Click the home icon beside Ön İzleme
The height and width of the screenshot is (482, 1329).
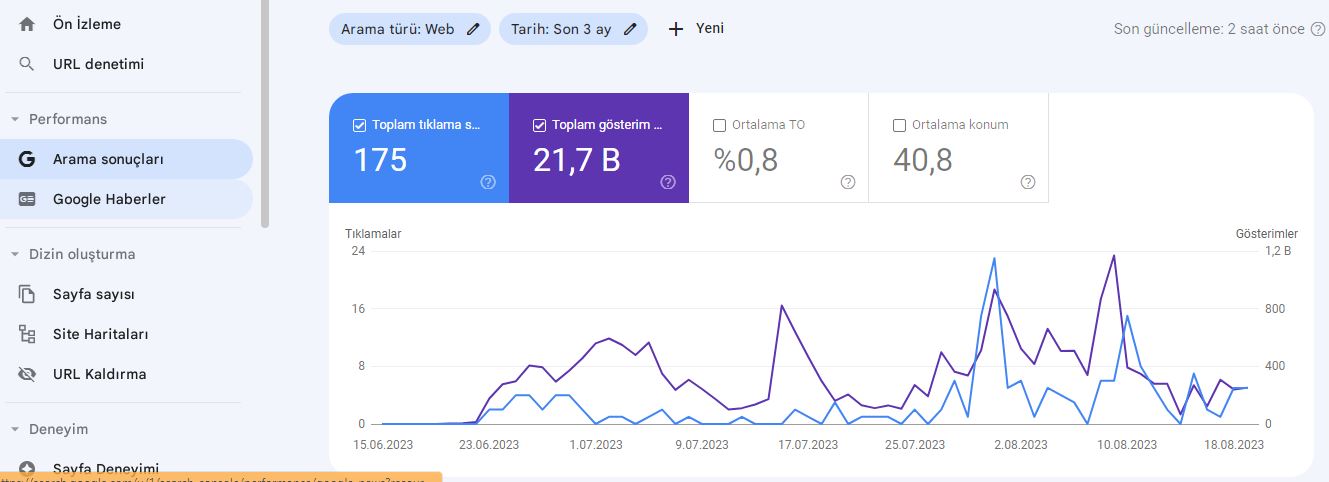point(27,24)
